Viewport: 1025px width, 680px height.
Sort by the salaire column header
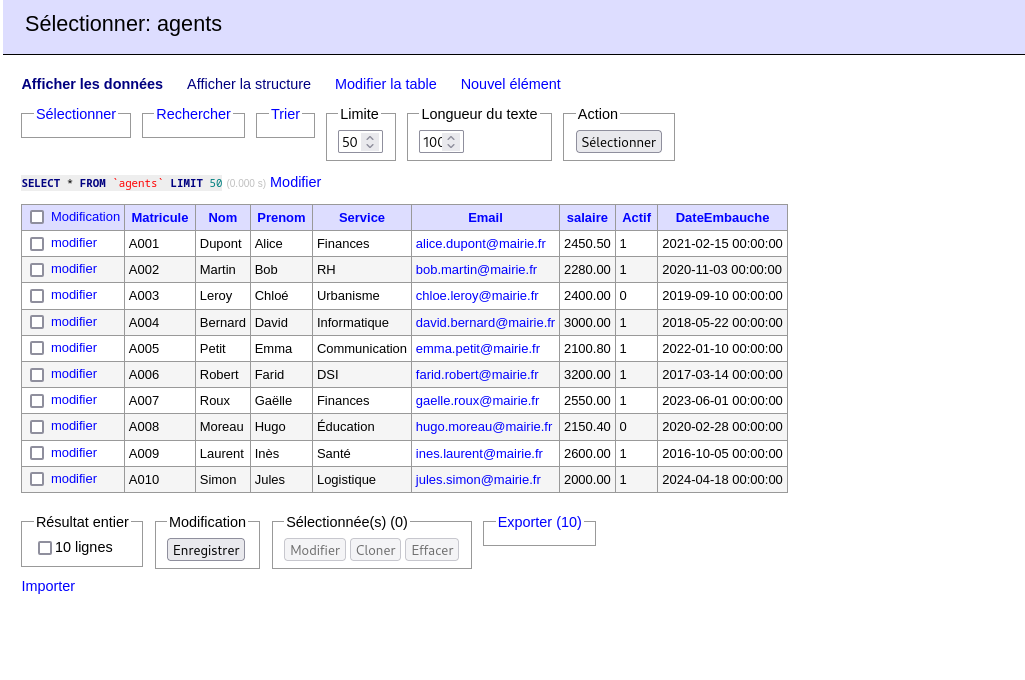click(x=587, y=217)
